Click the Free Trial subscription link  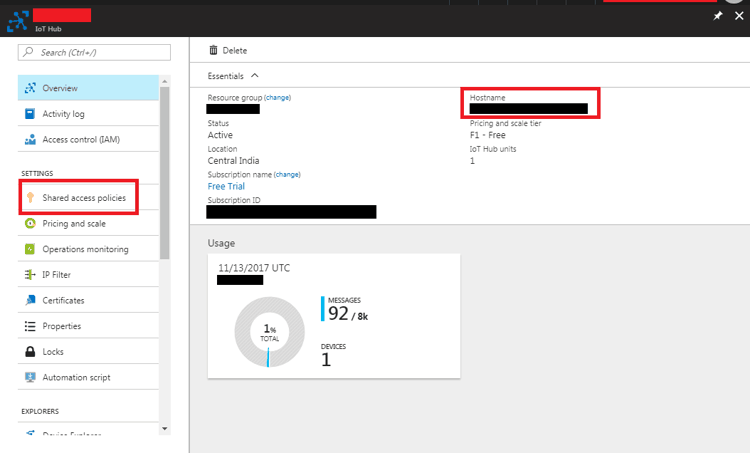tap(226, 186)
